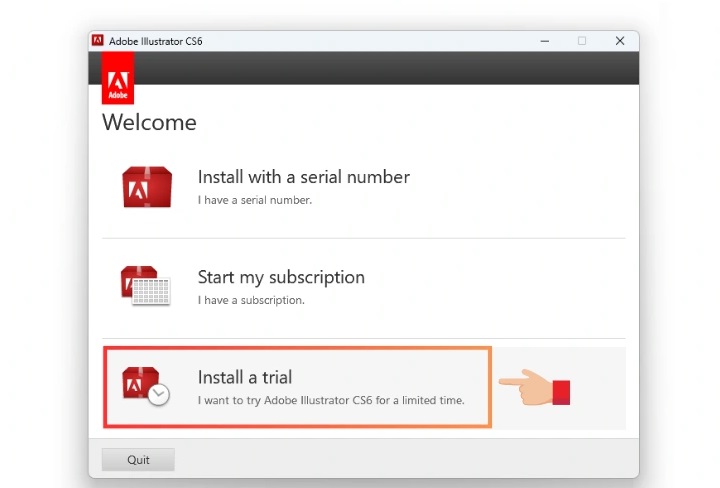Click 'I want to try Adobe Illustrator CS6' text
The image size is (720, 488).
pyautogui.click(x=285, y=400)
